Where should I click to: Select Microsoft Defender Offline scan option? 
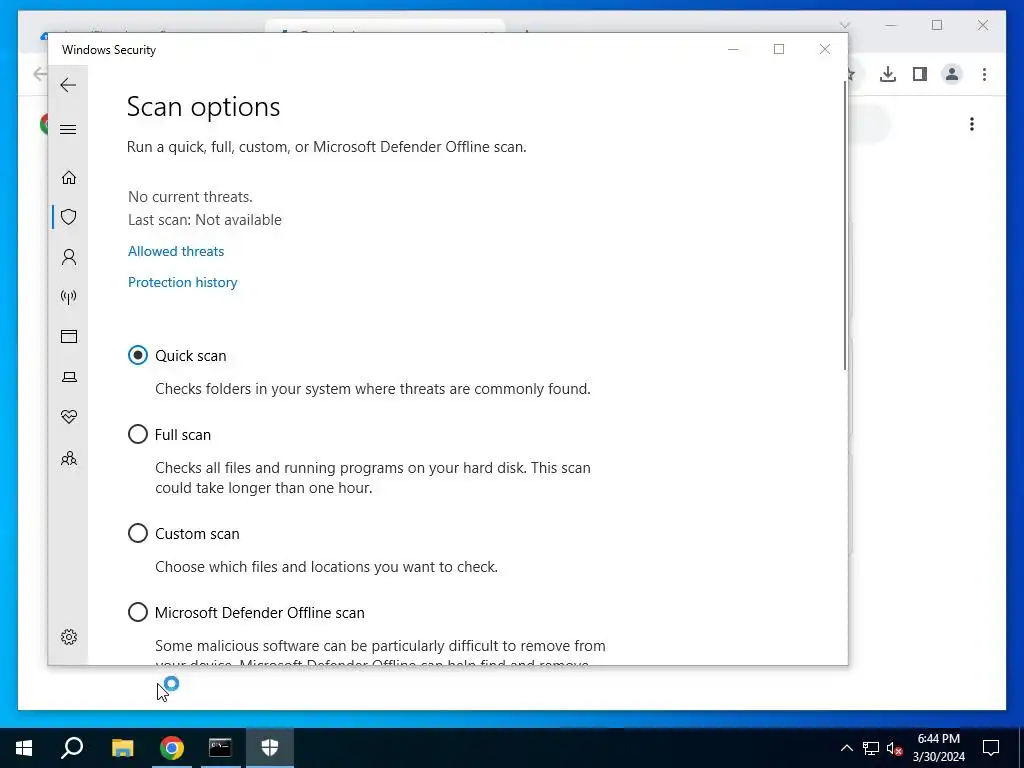pos(138,613)
